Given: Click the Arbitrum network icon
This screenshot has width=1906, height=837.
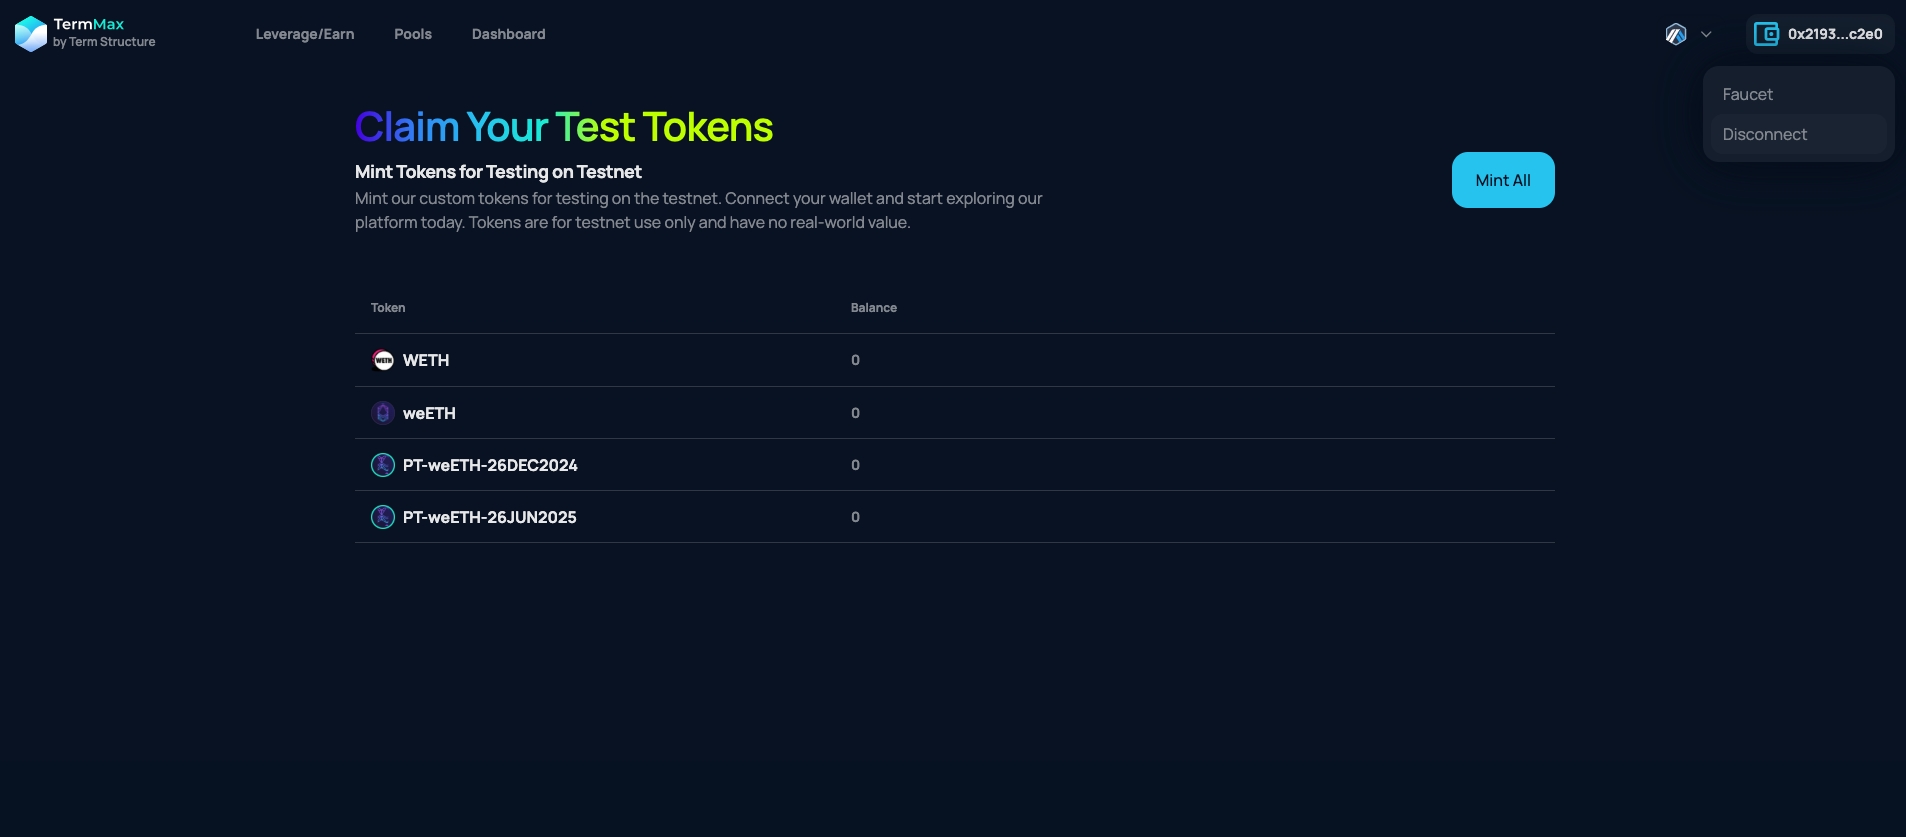Looking at the screenshot, I should 1676,34.
